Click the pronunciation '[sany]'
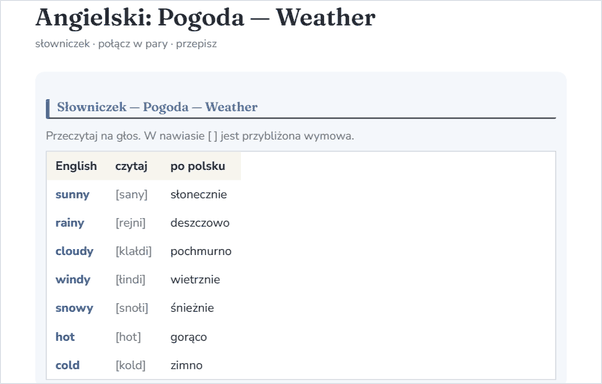The width and height of the screenshot is (602, 384). (131, 195)
